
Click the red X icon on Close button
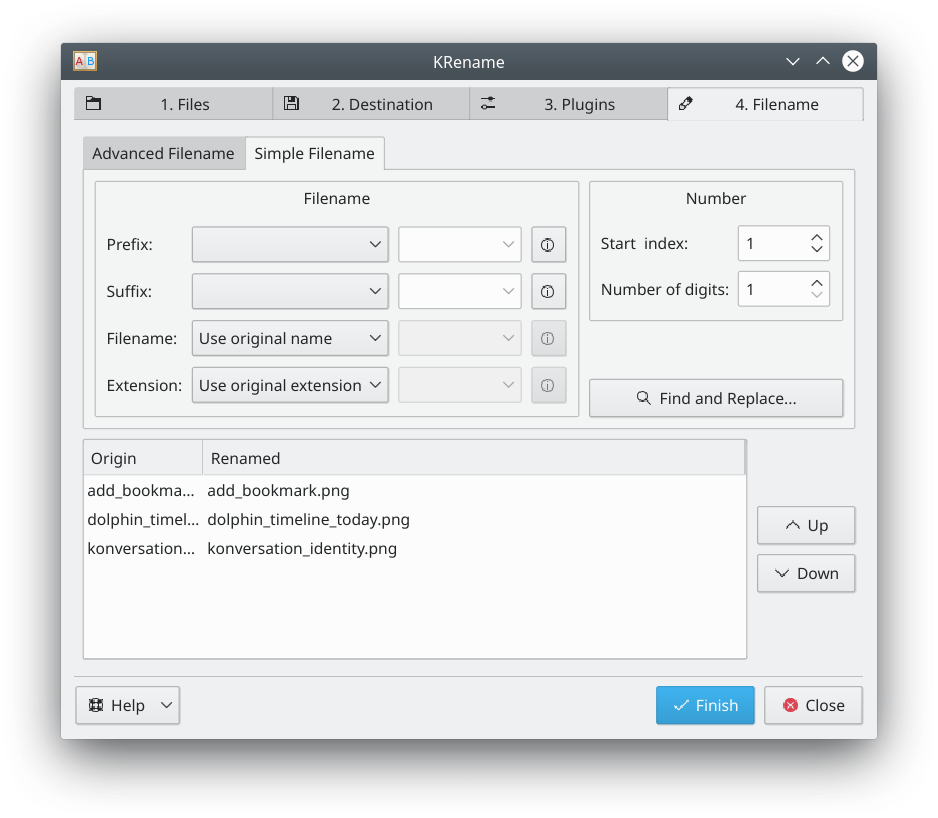(790, 705)
